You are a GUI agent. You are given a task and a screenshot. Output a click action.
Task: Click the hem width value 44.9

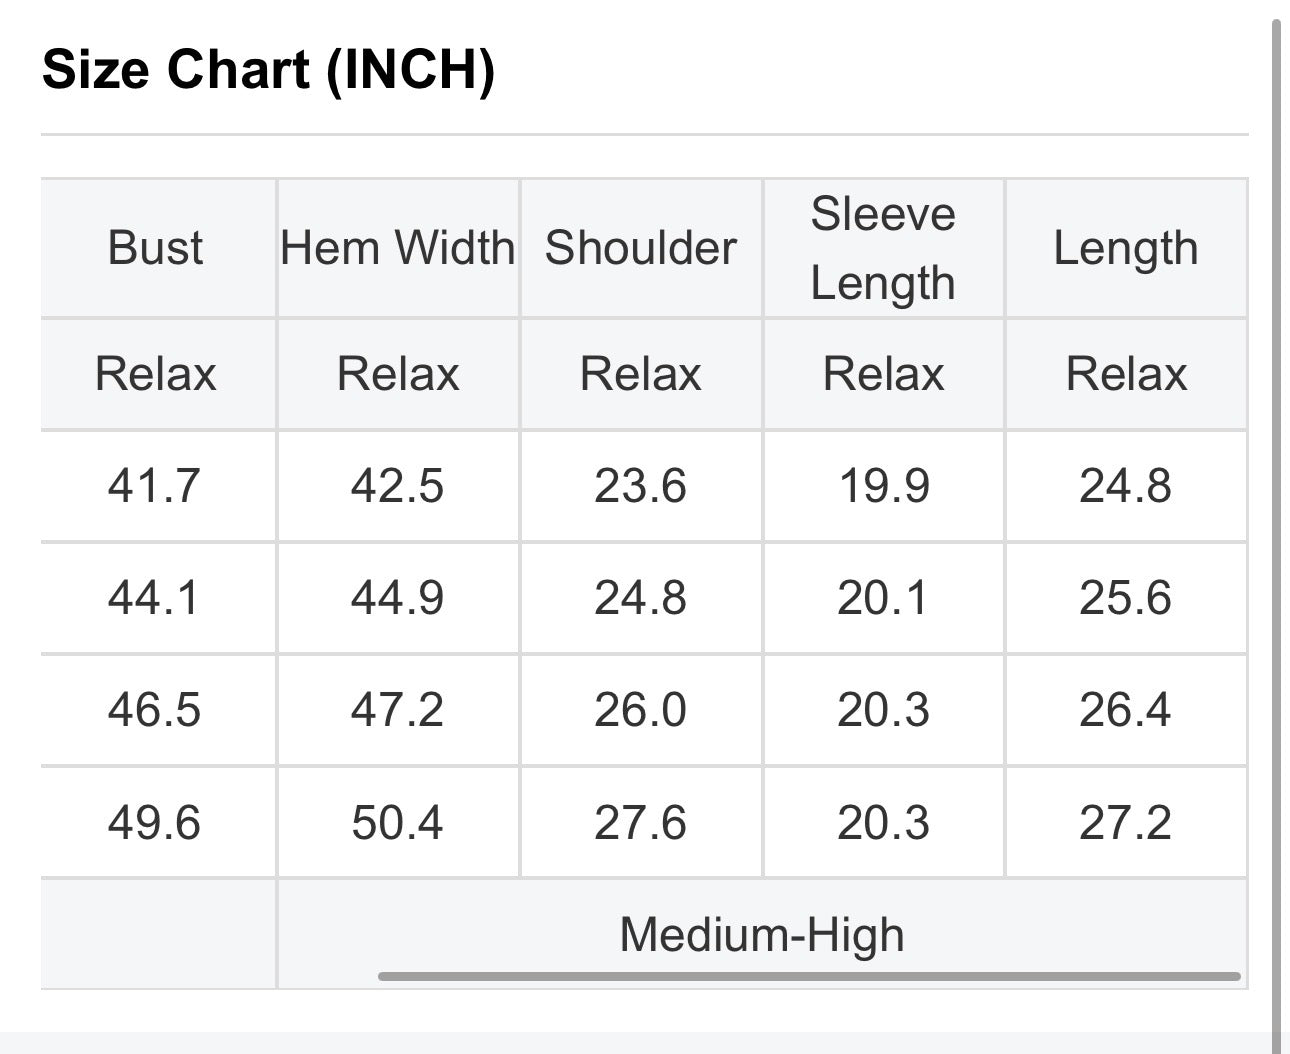398,599
